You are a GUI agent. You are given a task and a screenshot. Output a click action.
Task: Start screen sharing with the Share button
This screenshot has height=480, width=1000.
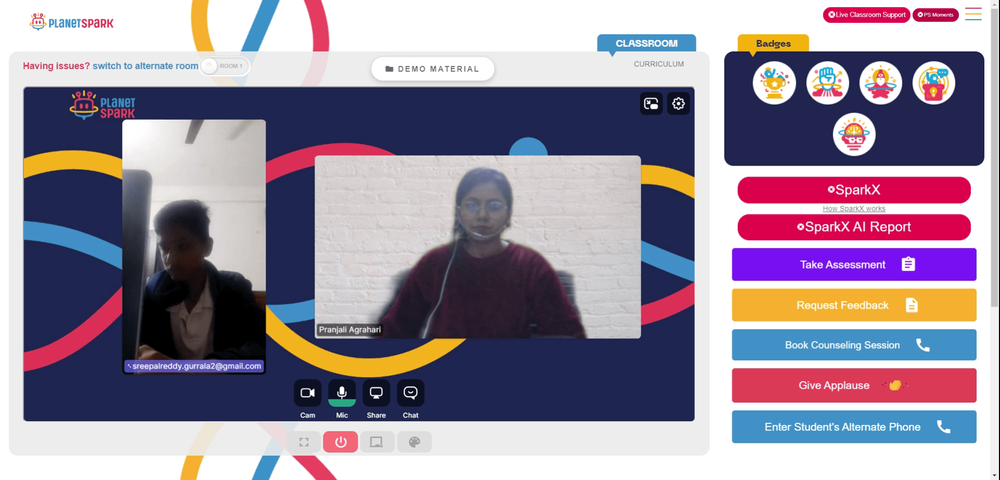pos(376,393)
